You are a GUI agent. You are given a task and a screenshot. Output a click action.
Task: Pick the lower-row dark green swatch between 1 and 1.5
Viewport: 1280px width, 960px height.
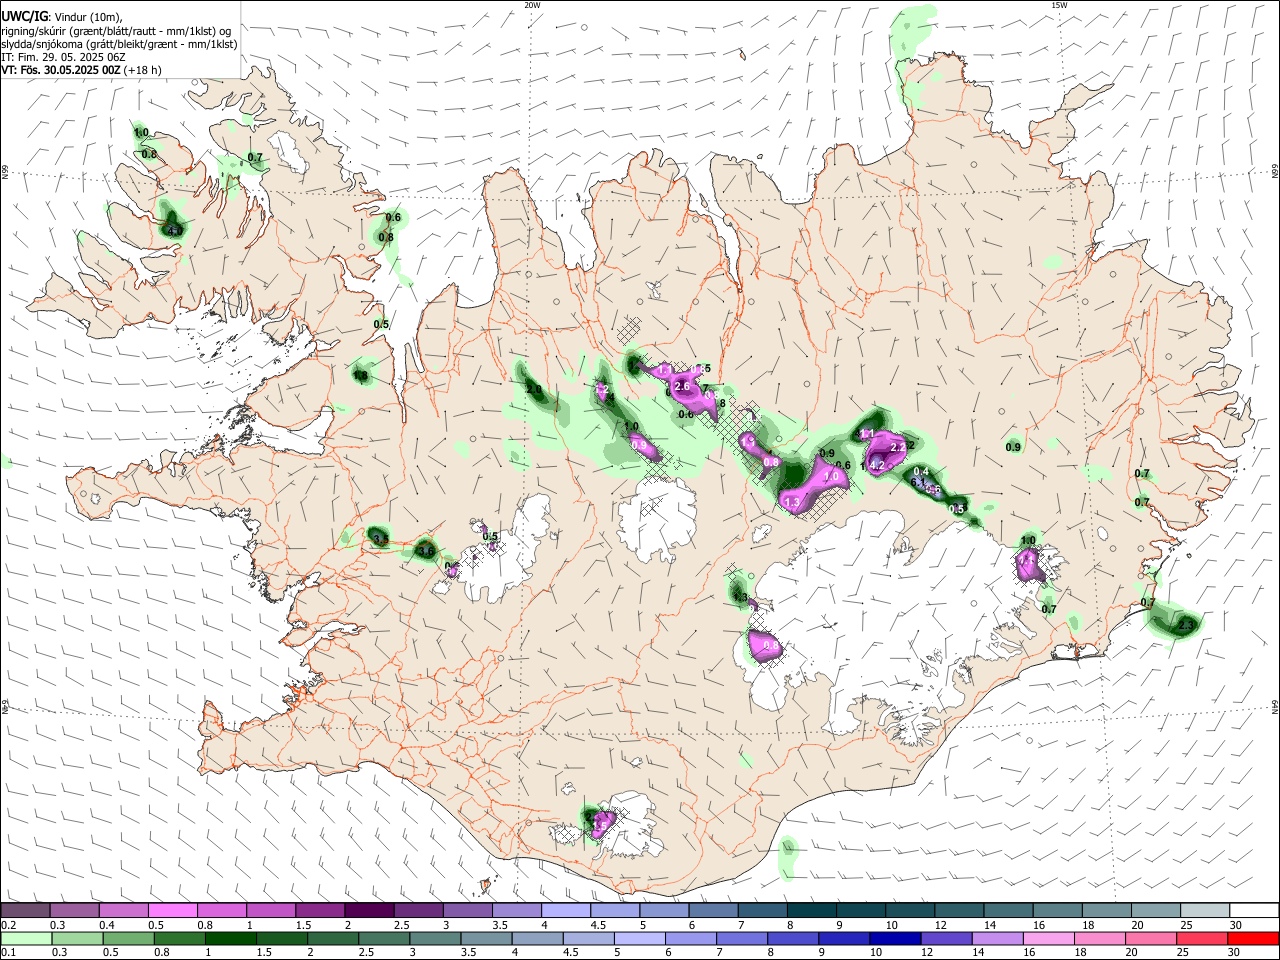pyautogui.click(x=230, y=939)
